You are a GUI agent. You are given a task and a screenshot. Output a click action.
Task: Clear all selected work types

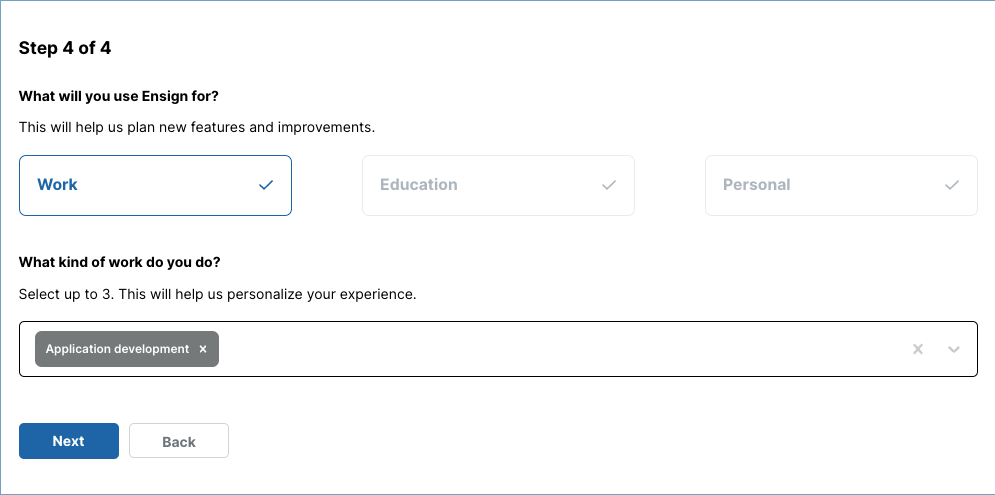[918, 349]
